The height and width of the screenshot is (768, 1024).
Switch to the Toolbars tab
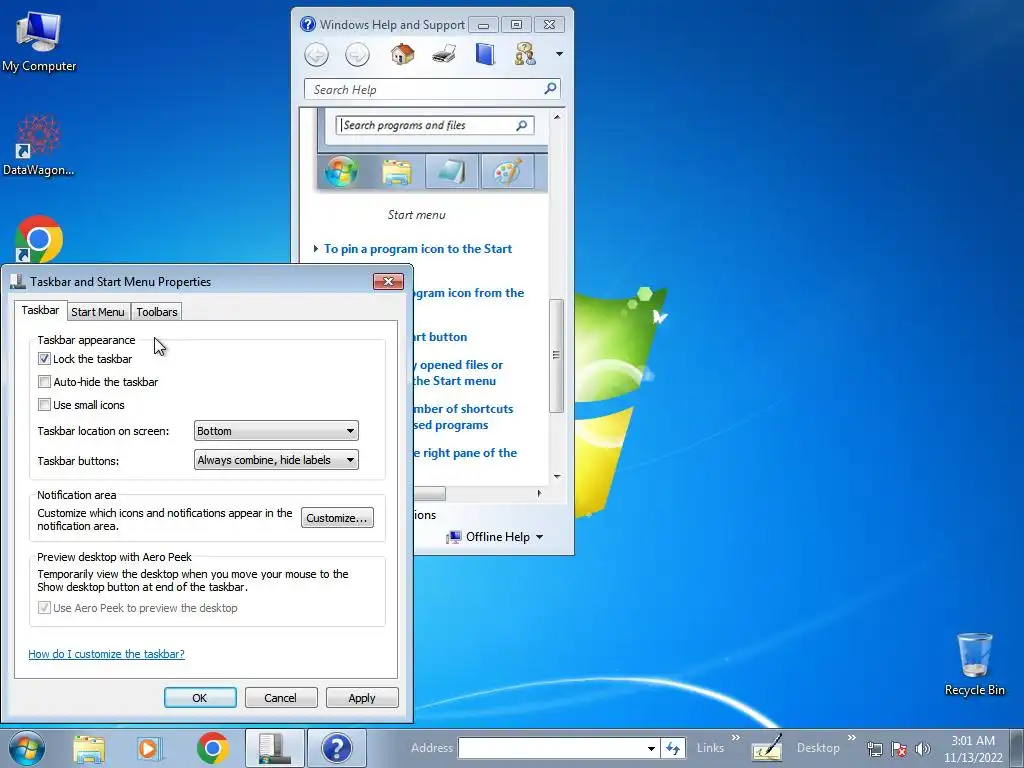click(157, 312)
